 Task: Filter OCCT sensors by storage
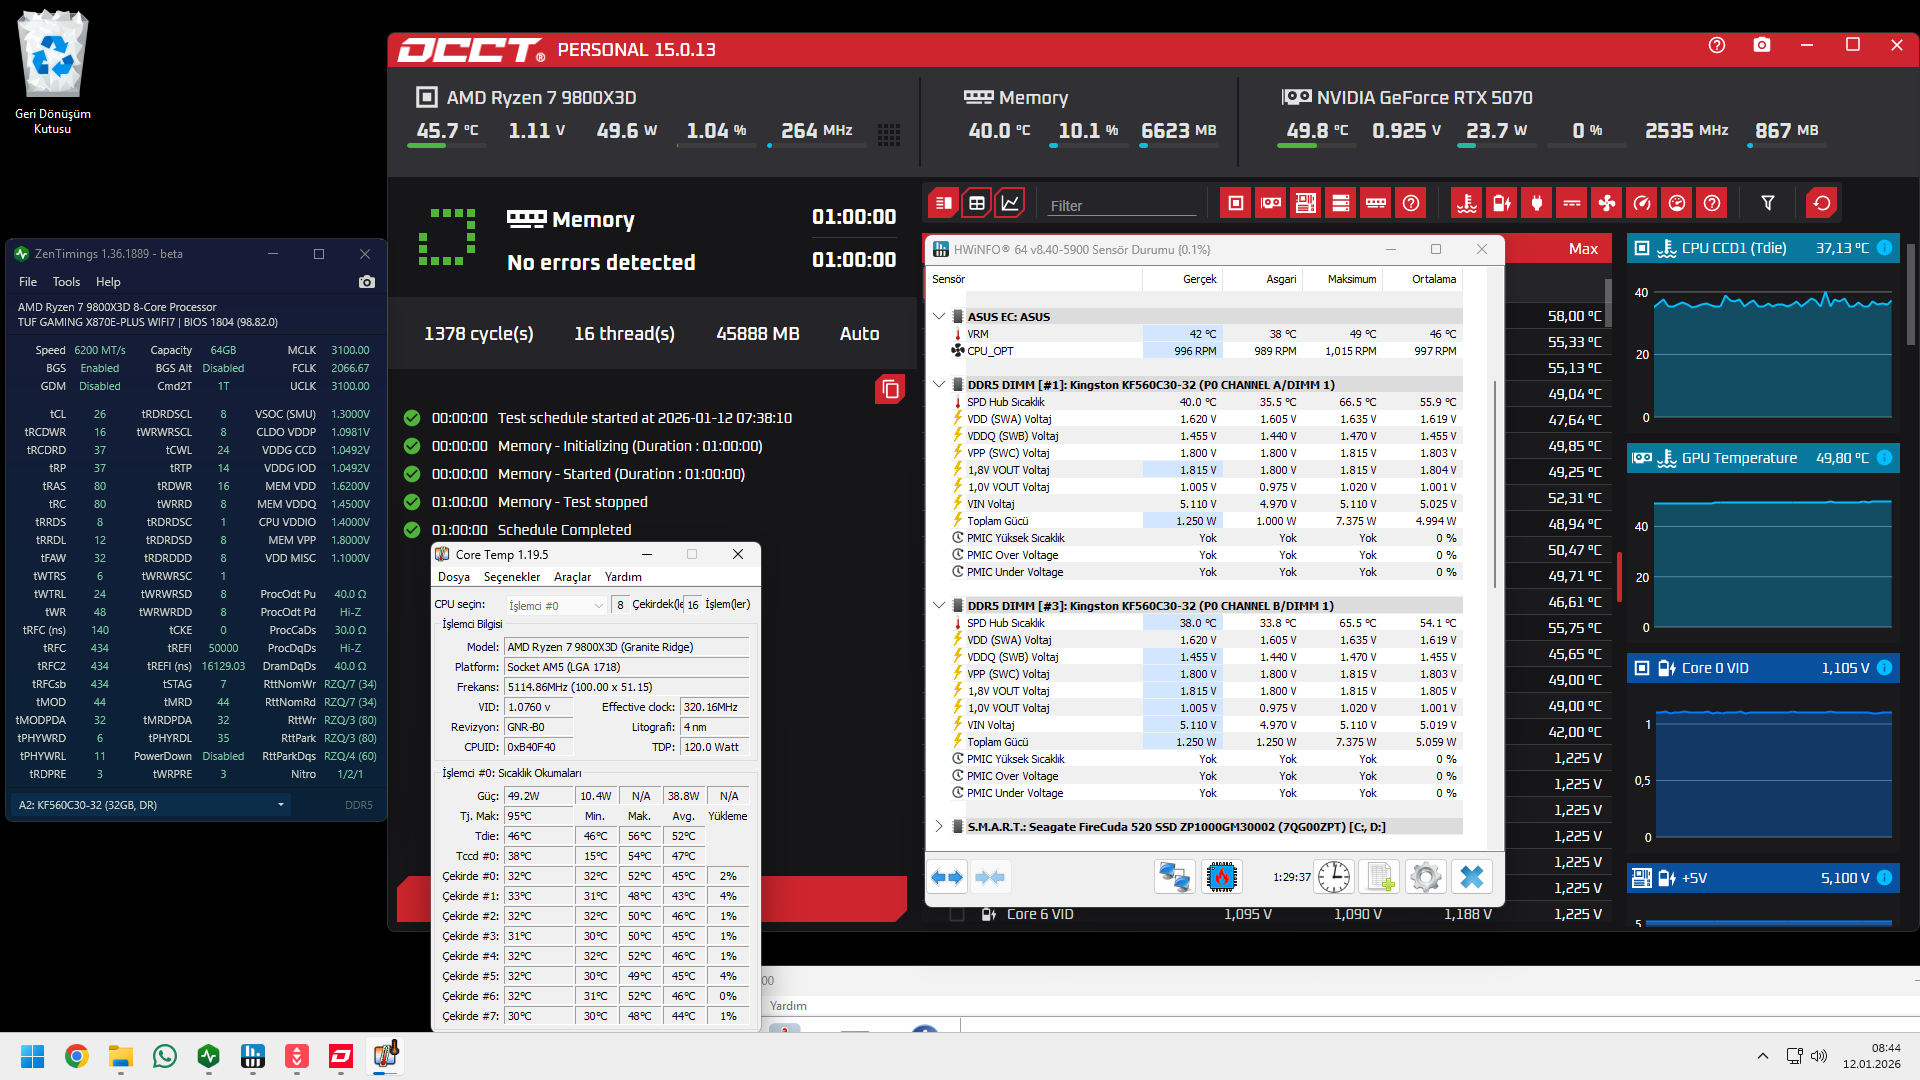(x=1341, y=203)
